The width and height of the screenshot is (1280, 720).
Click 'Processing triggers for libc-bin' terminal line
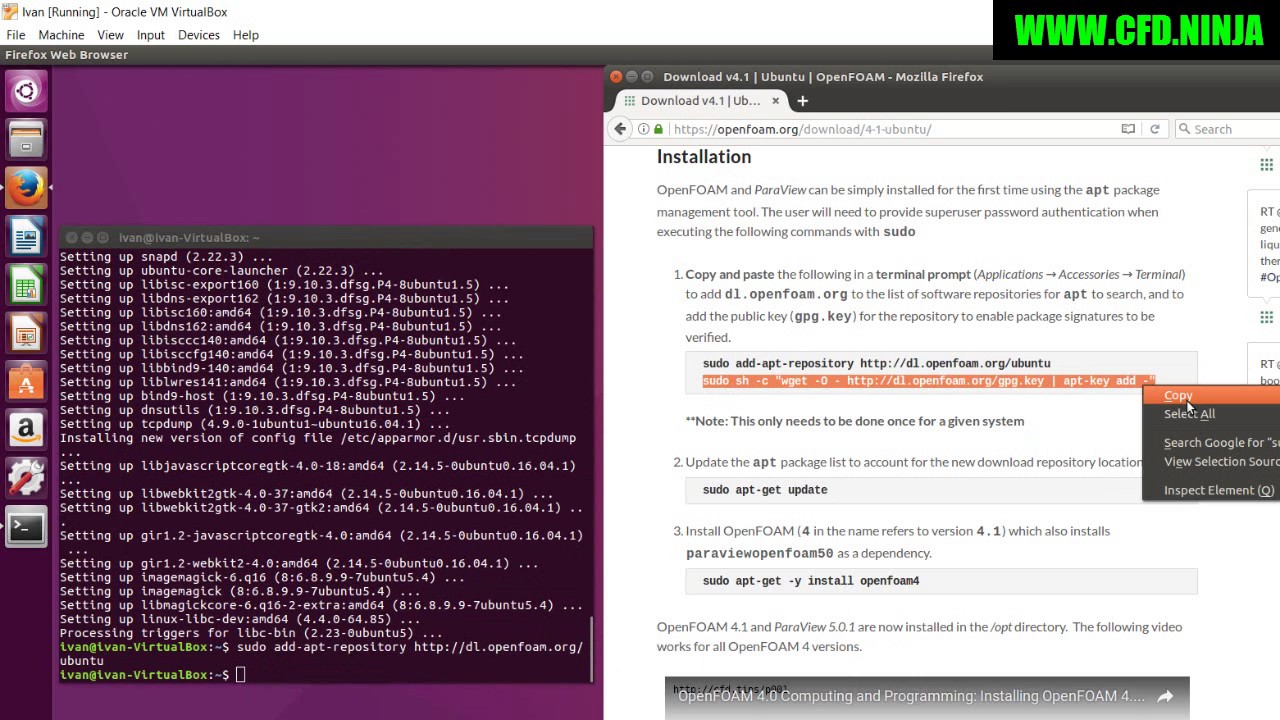click(250, 633)
